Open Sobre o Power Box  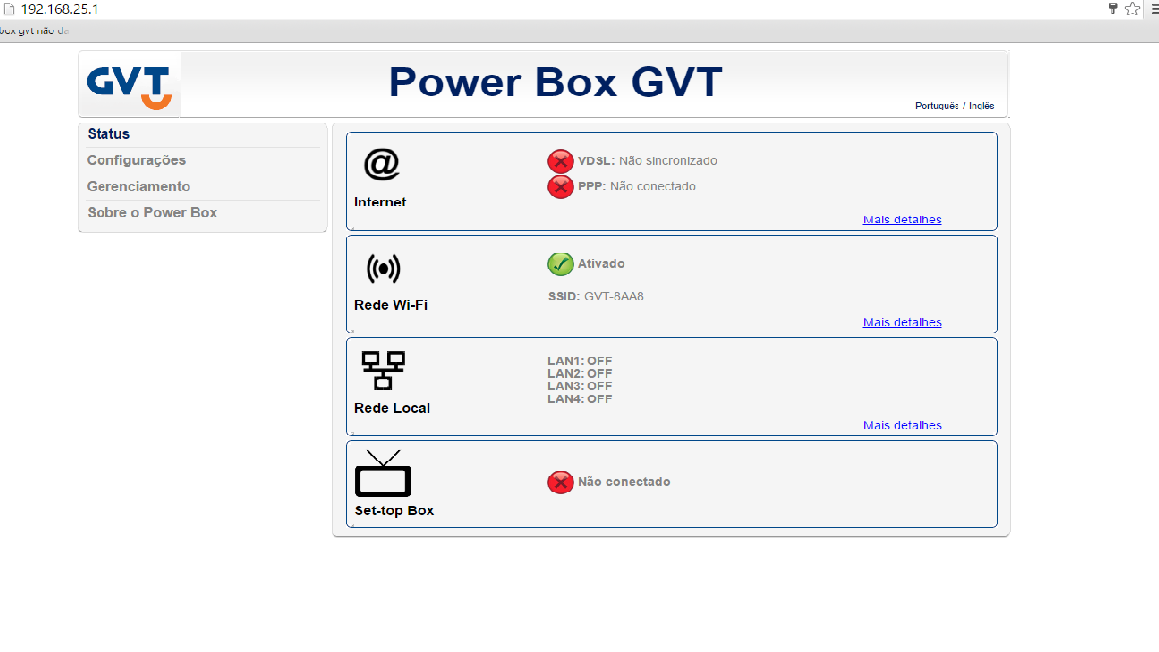point(152,212)
